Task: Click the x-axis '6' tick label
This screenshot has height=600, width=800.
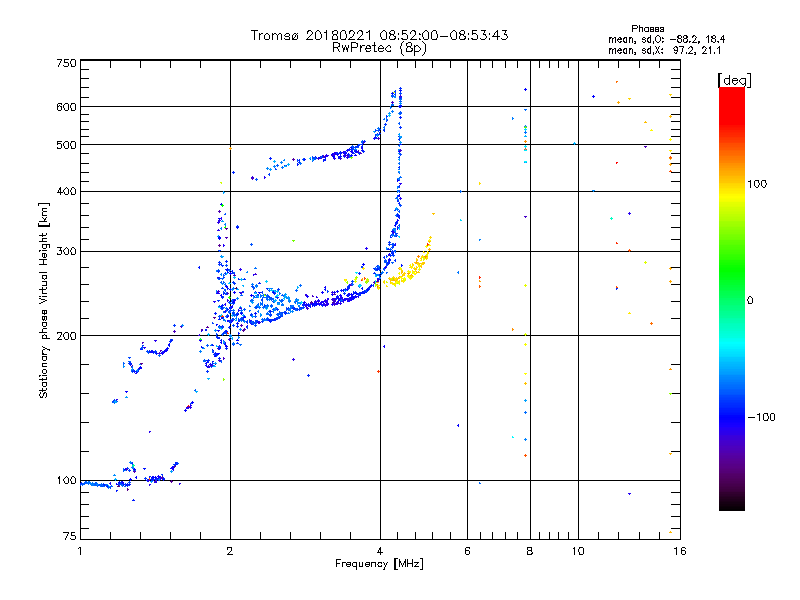Action: click(x=467, y=551)
